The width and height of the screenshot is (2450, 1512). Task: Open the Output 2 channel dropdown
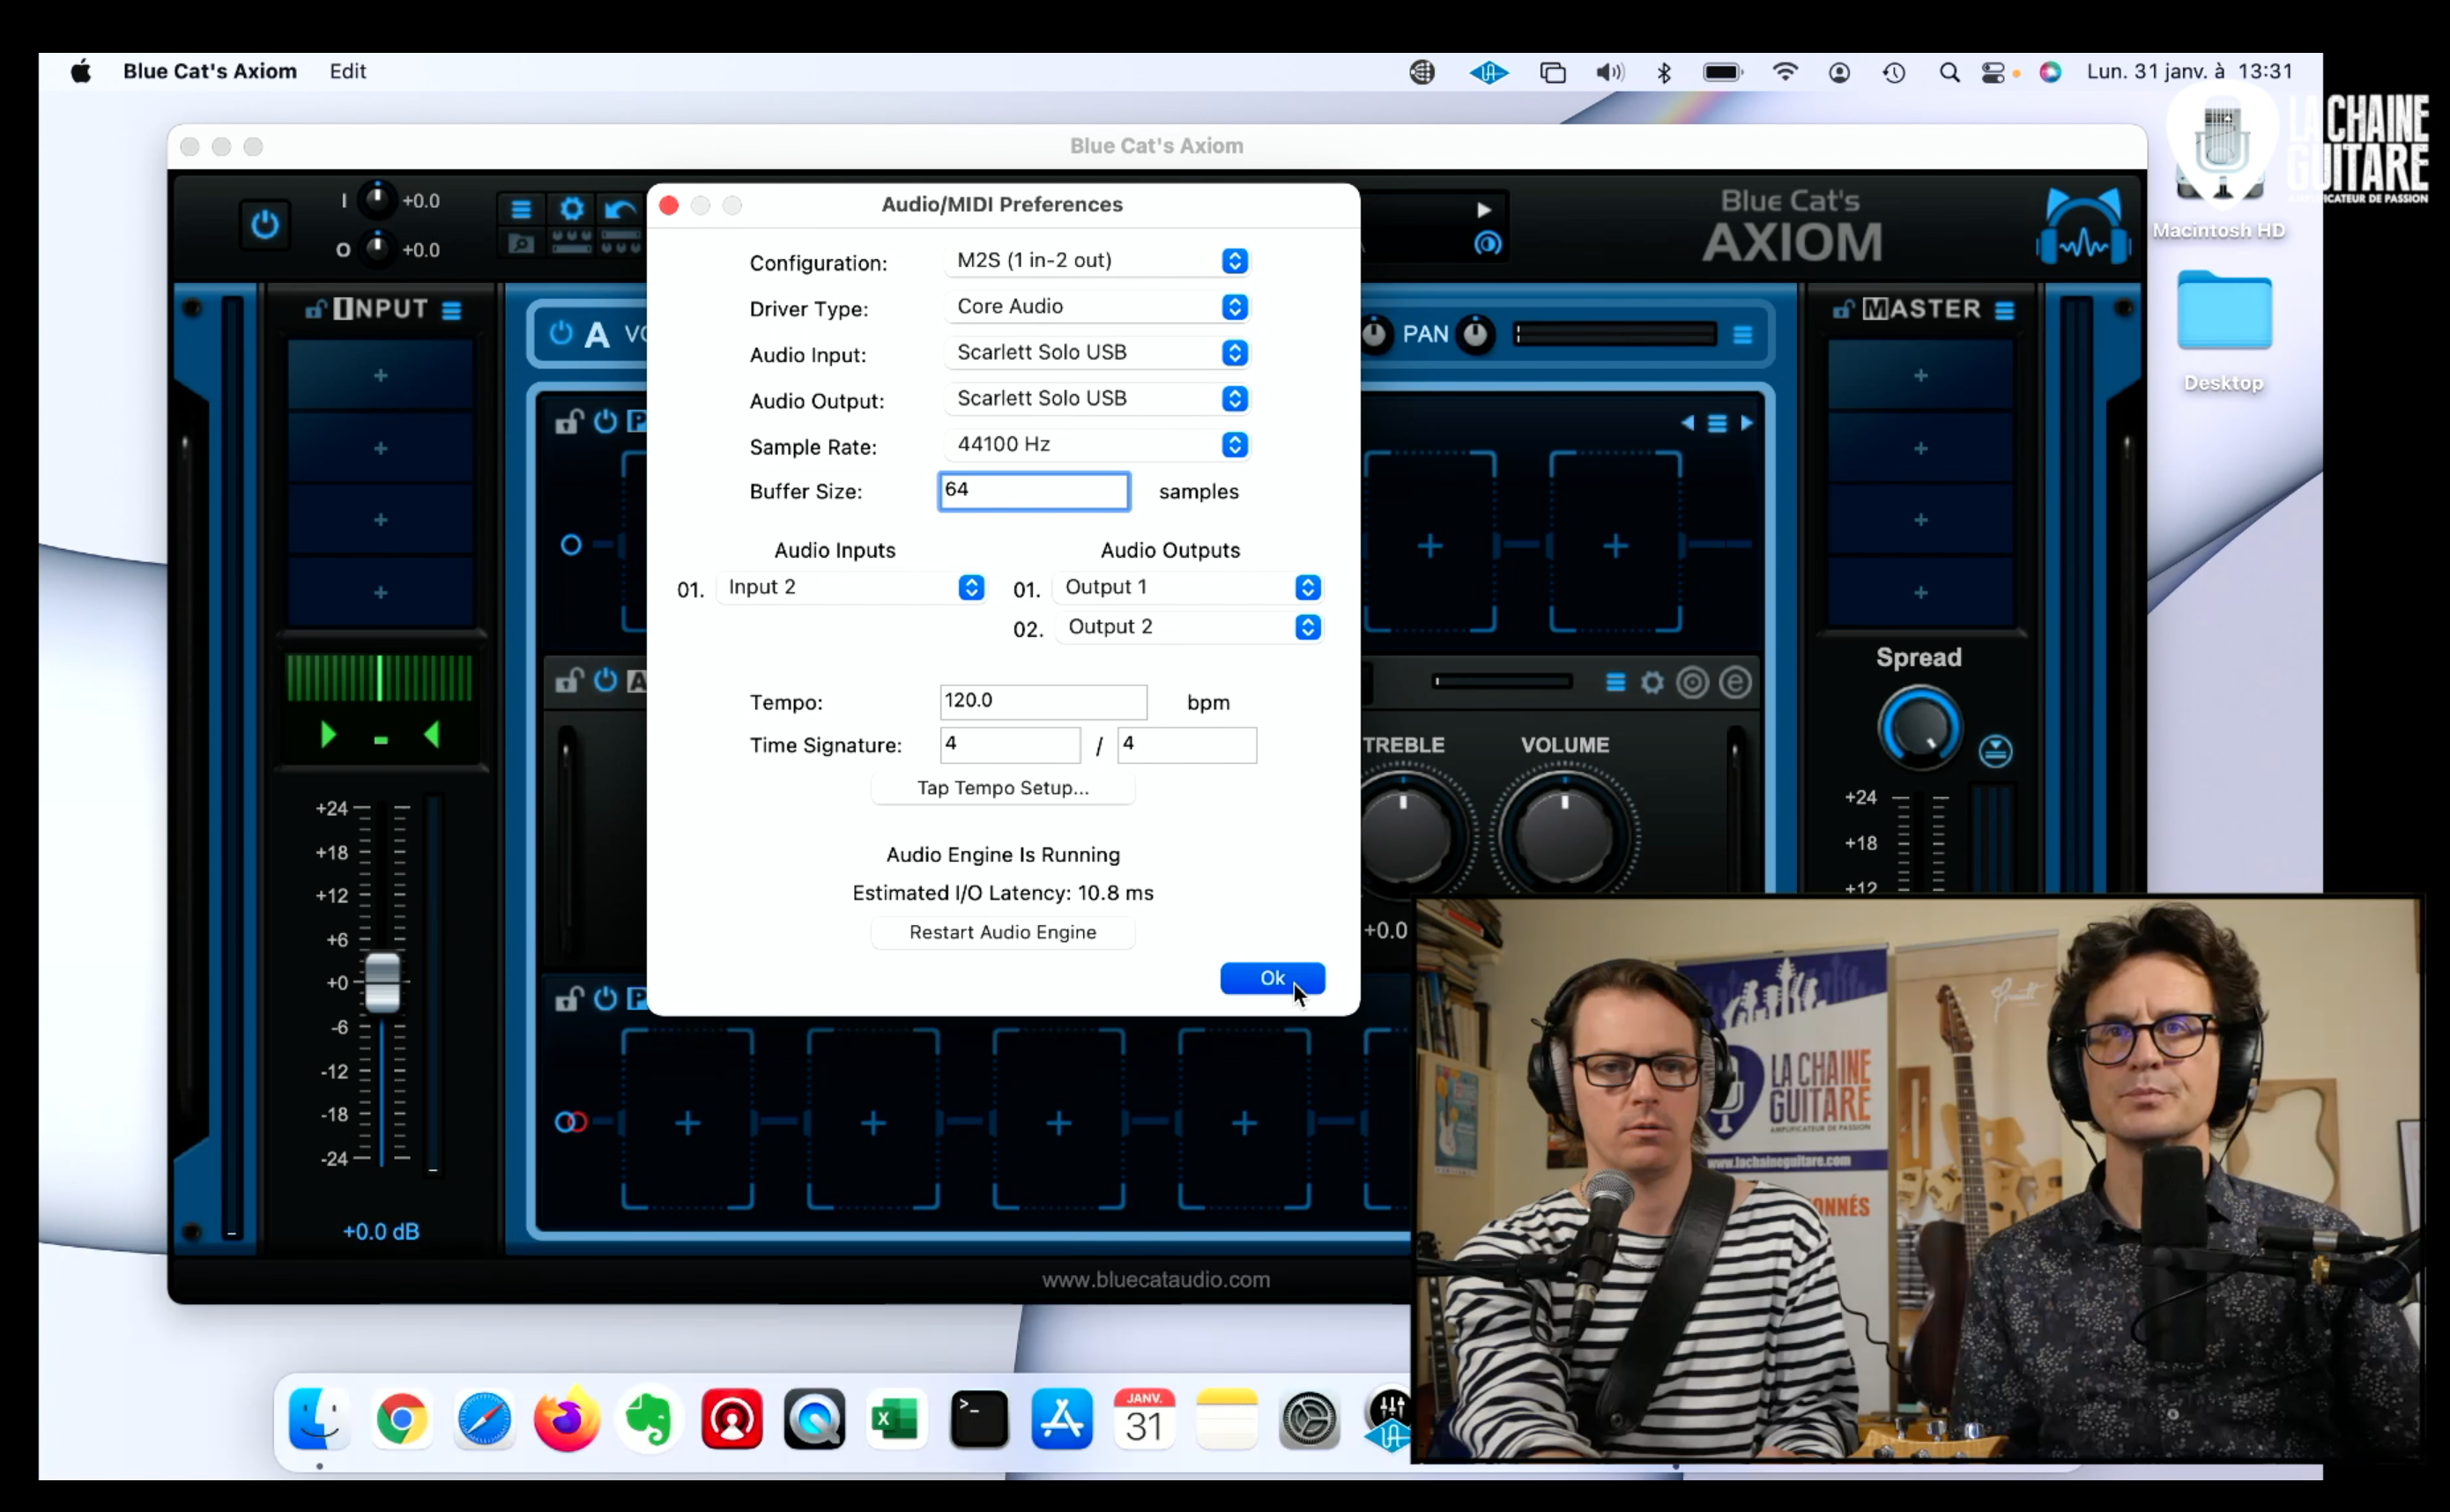point(1188,627)
